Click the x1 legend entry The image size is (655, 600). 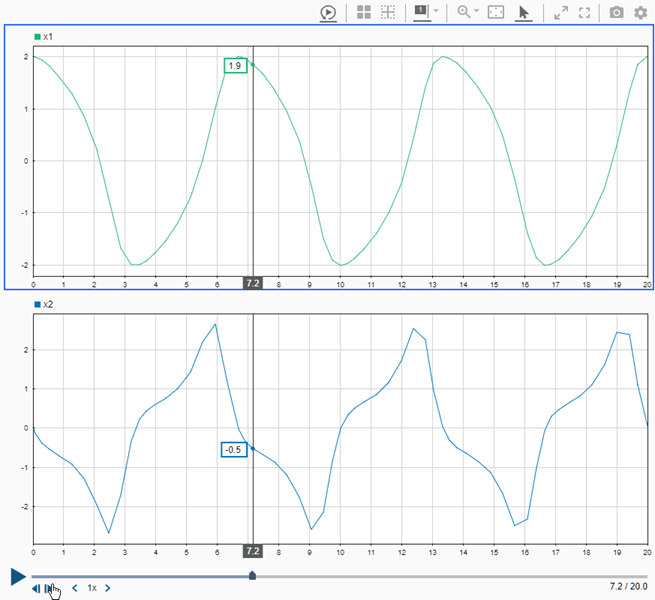43,37
